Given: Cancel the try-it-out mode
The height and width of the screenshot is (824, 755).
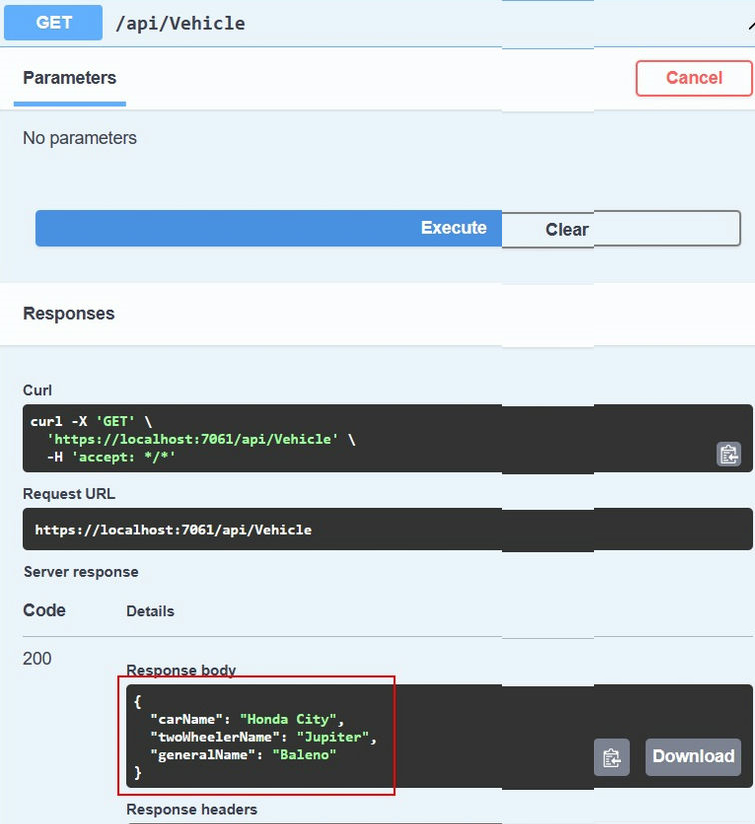Looking at the screenshot, I should [694, 78].
